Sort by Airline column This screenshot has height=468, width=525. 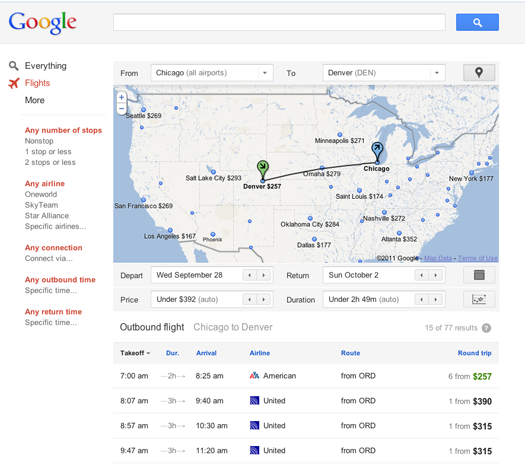260,353
